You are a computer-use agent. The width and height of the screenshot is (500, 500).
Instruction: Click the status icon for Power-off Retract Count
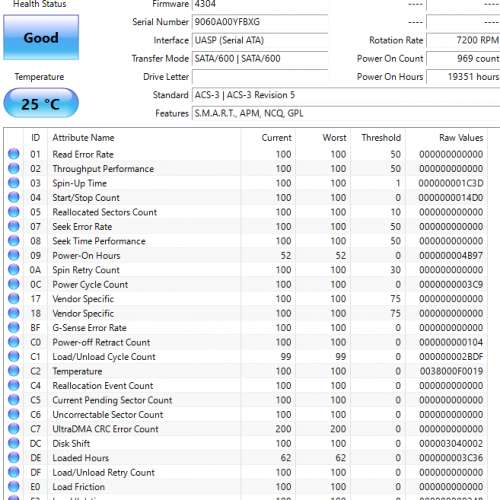(x=14, y=342)
